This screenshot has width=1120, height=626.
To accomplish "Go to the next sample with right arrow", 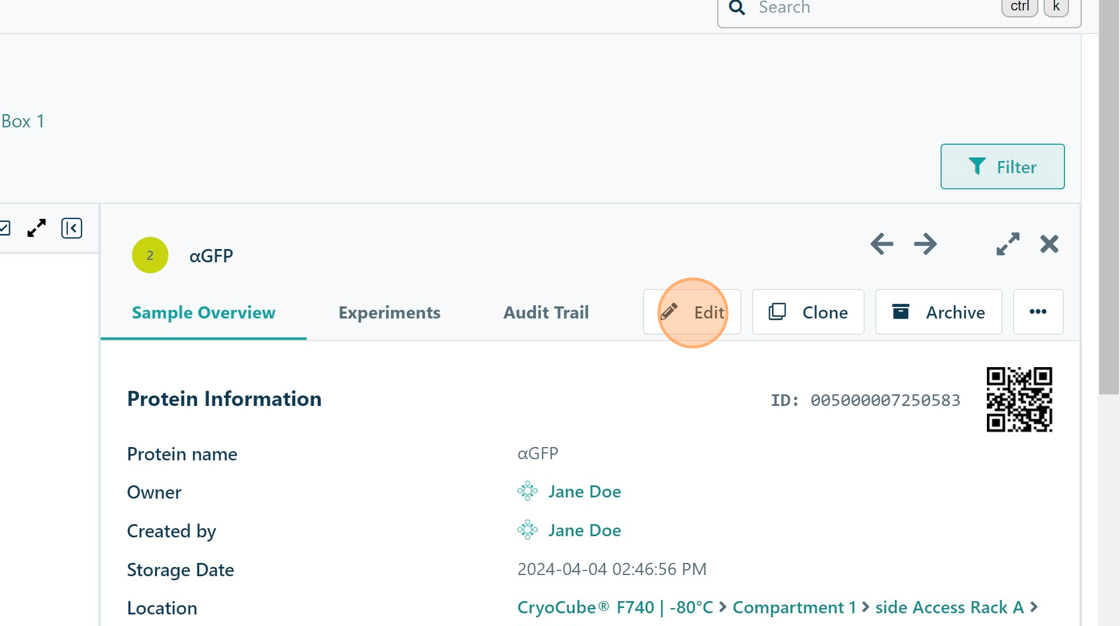I will click(x=925, y=244).
